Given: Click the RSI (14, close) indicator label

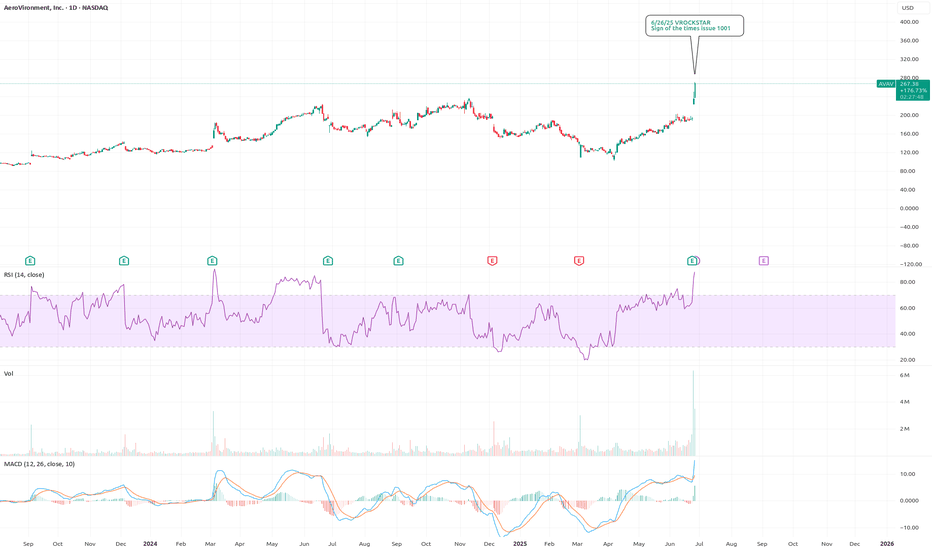Looking at the screenshot, I should (24, 275).
